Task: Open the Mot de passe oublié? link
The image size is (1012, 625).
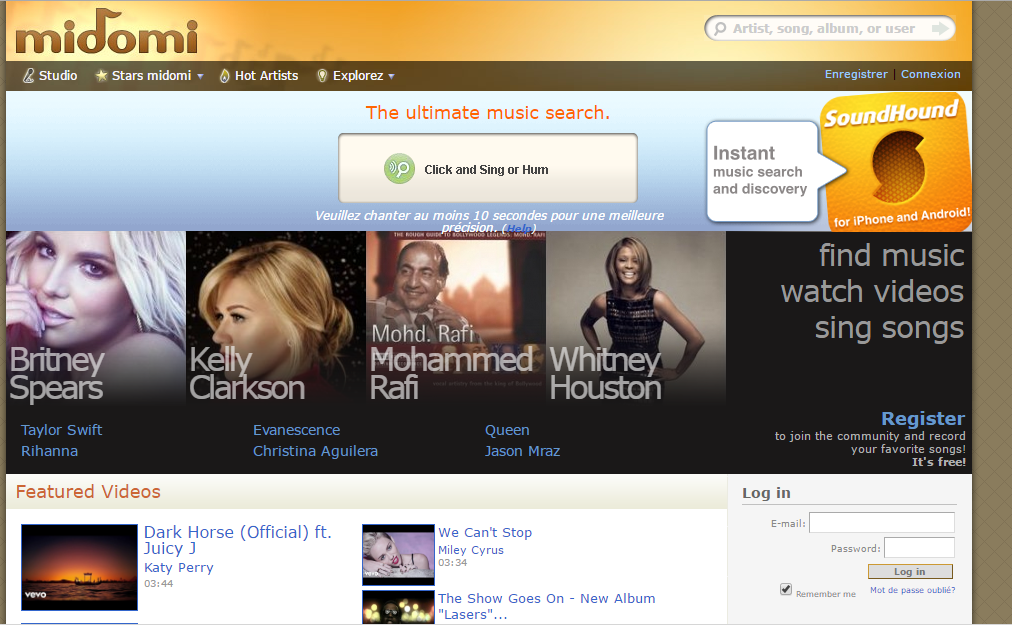Action: 912,590
